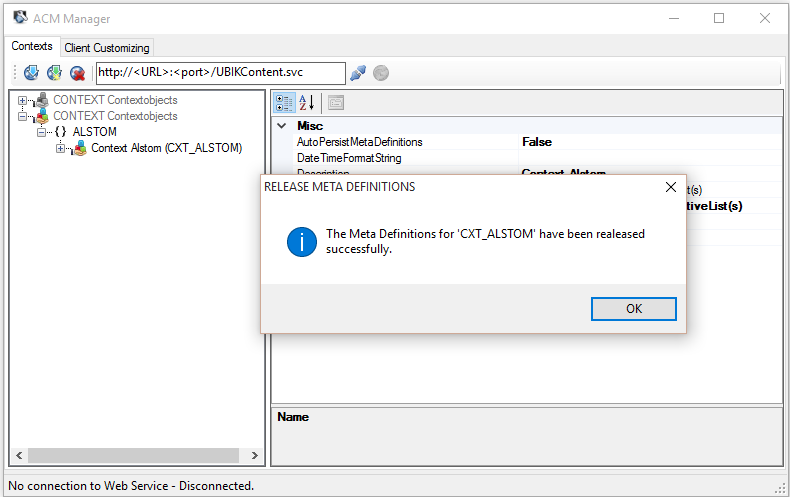This screenshot has width=790, height=497.
Task: Click the globe icon with red X
Action: (x=77, y=73)
